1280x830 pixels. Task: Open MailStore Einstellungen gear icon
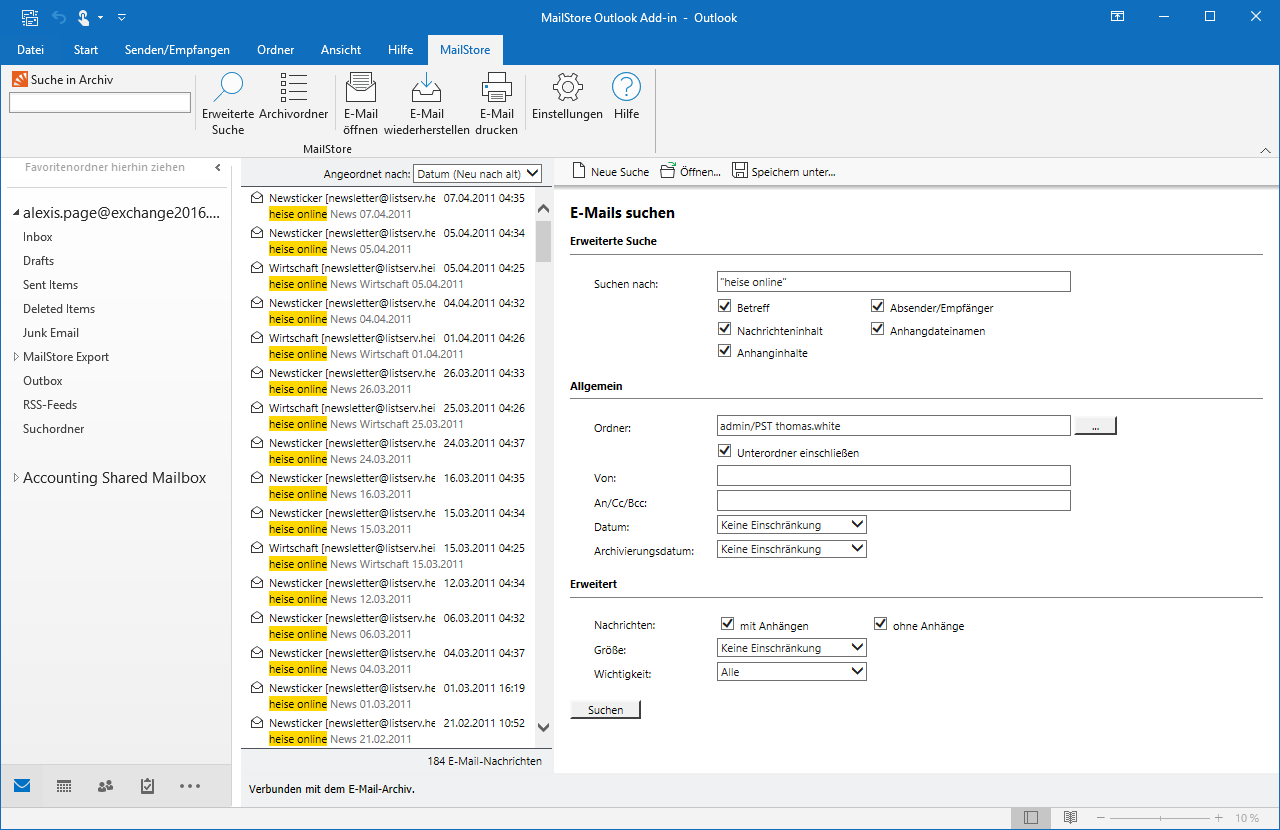tap(567, 89)
